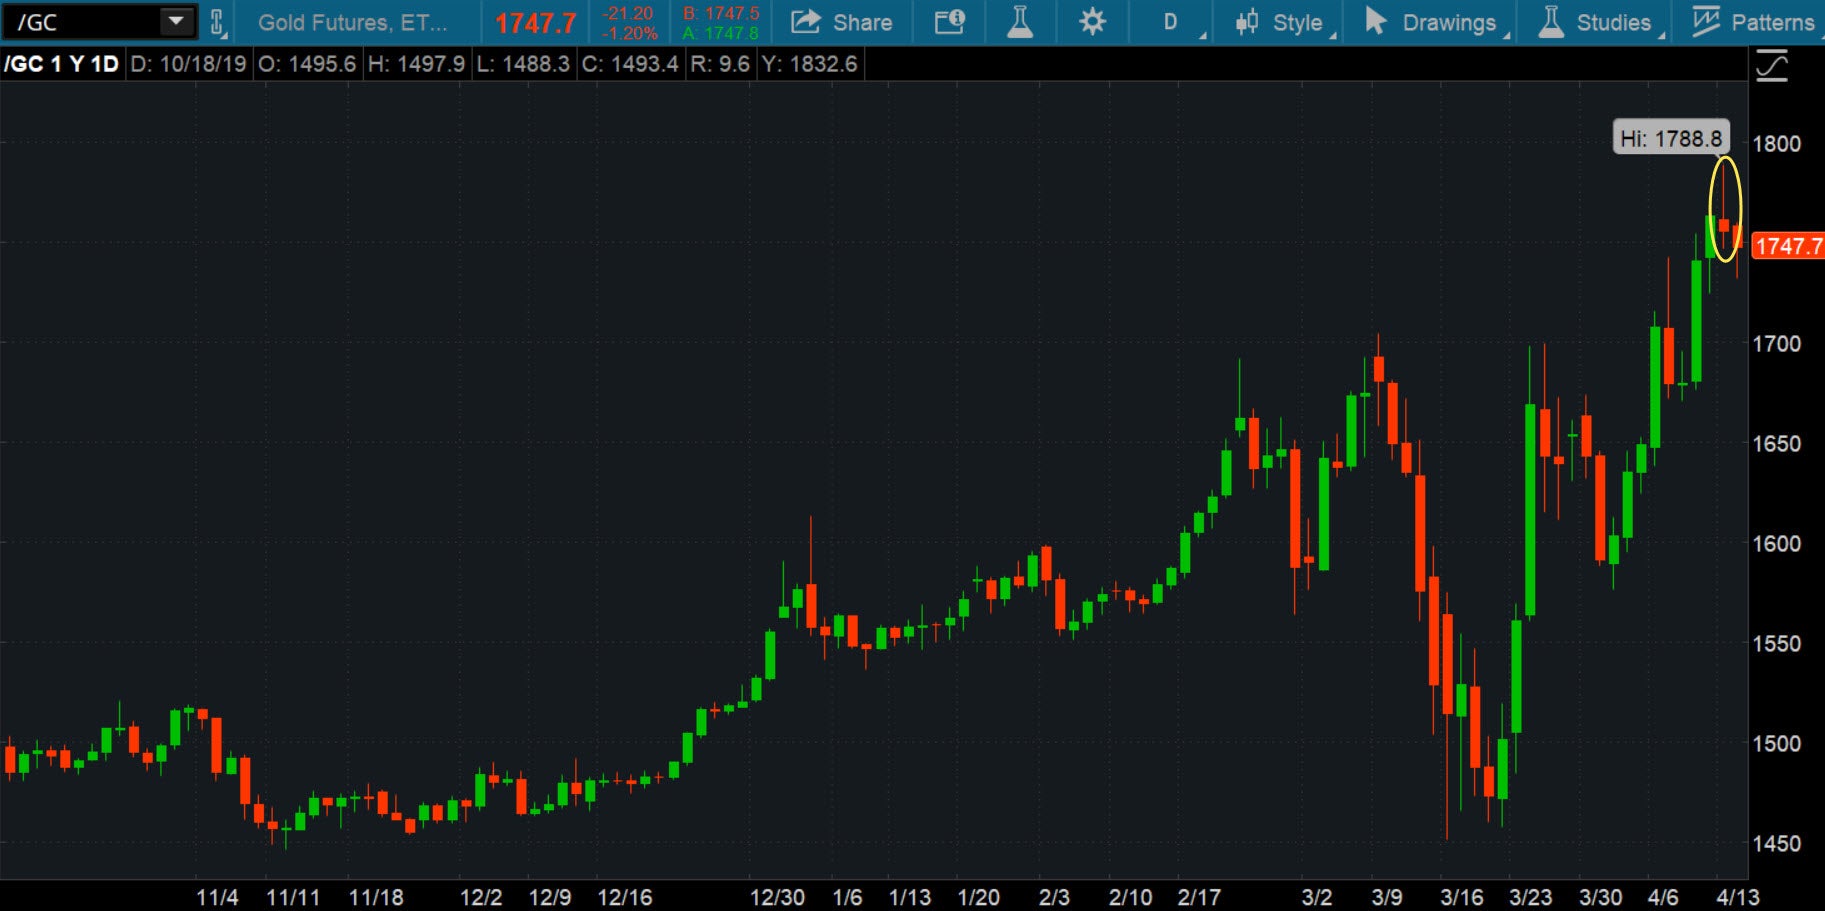Open the flask tools icon beside gear
Viewport: 1825px width, 911px height.
click(1020, 21)
